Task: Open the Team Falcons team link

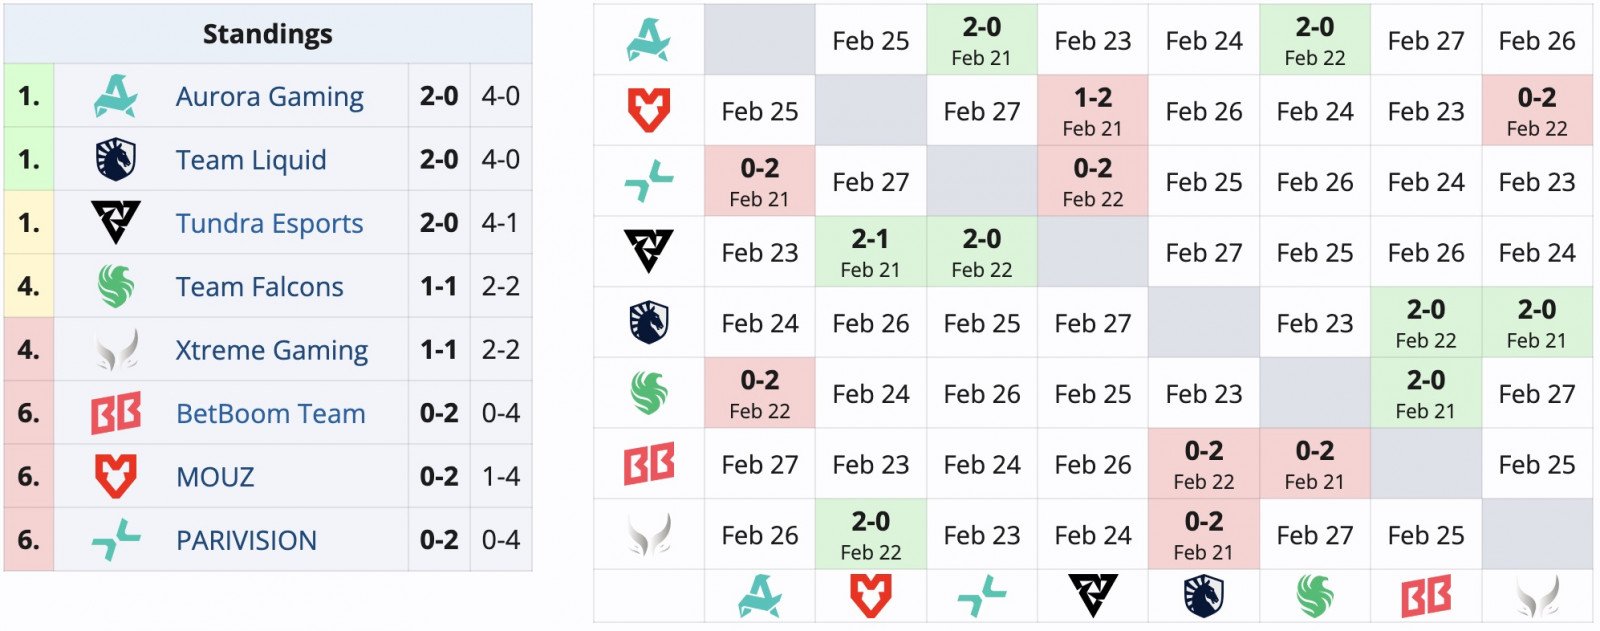Action: point(259,287)
